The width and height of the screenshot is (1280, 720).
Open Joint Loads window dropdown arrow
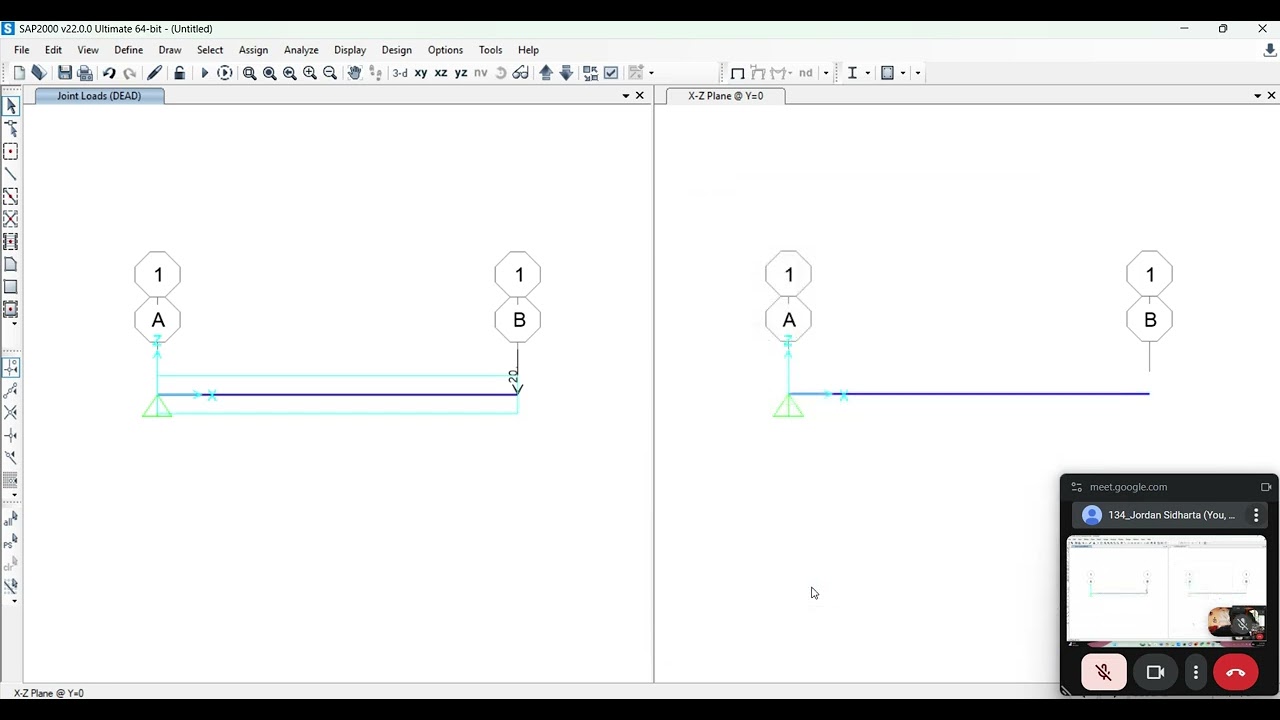pos(626,96)
